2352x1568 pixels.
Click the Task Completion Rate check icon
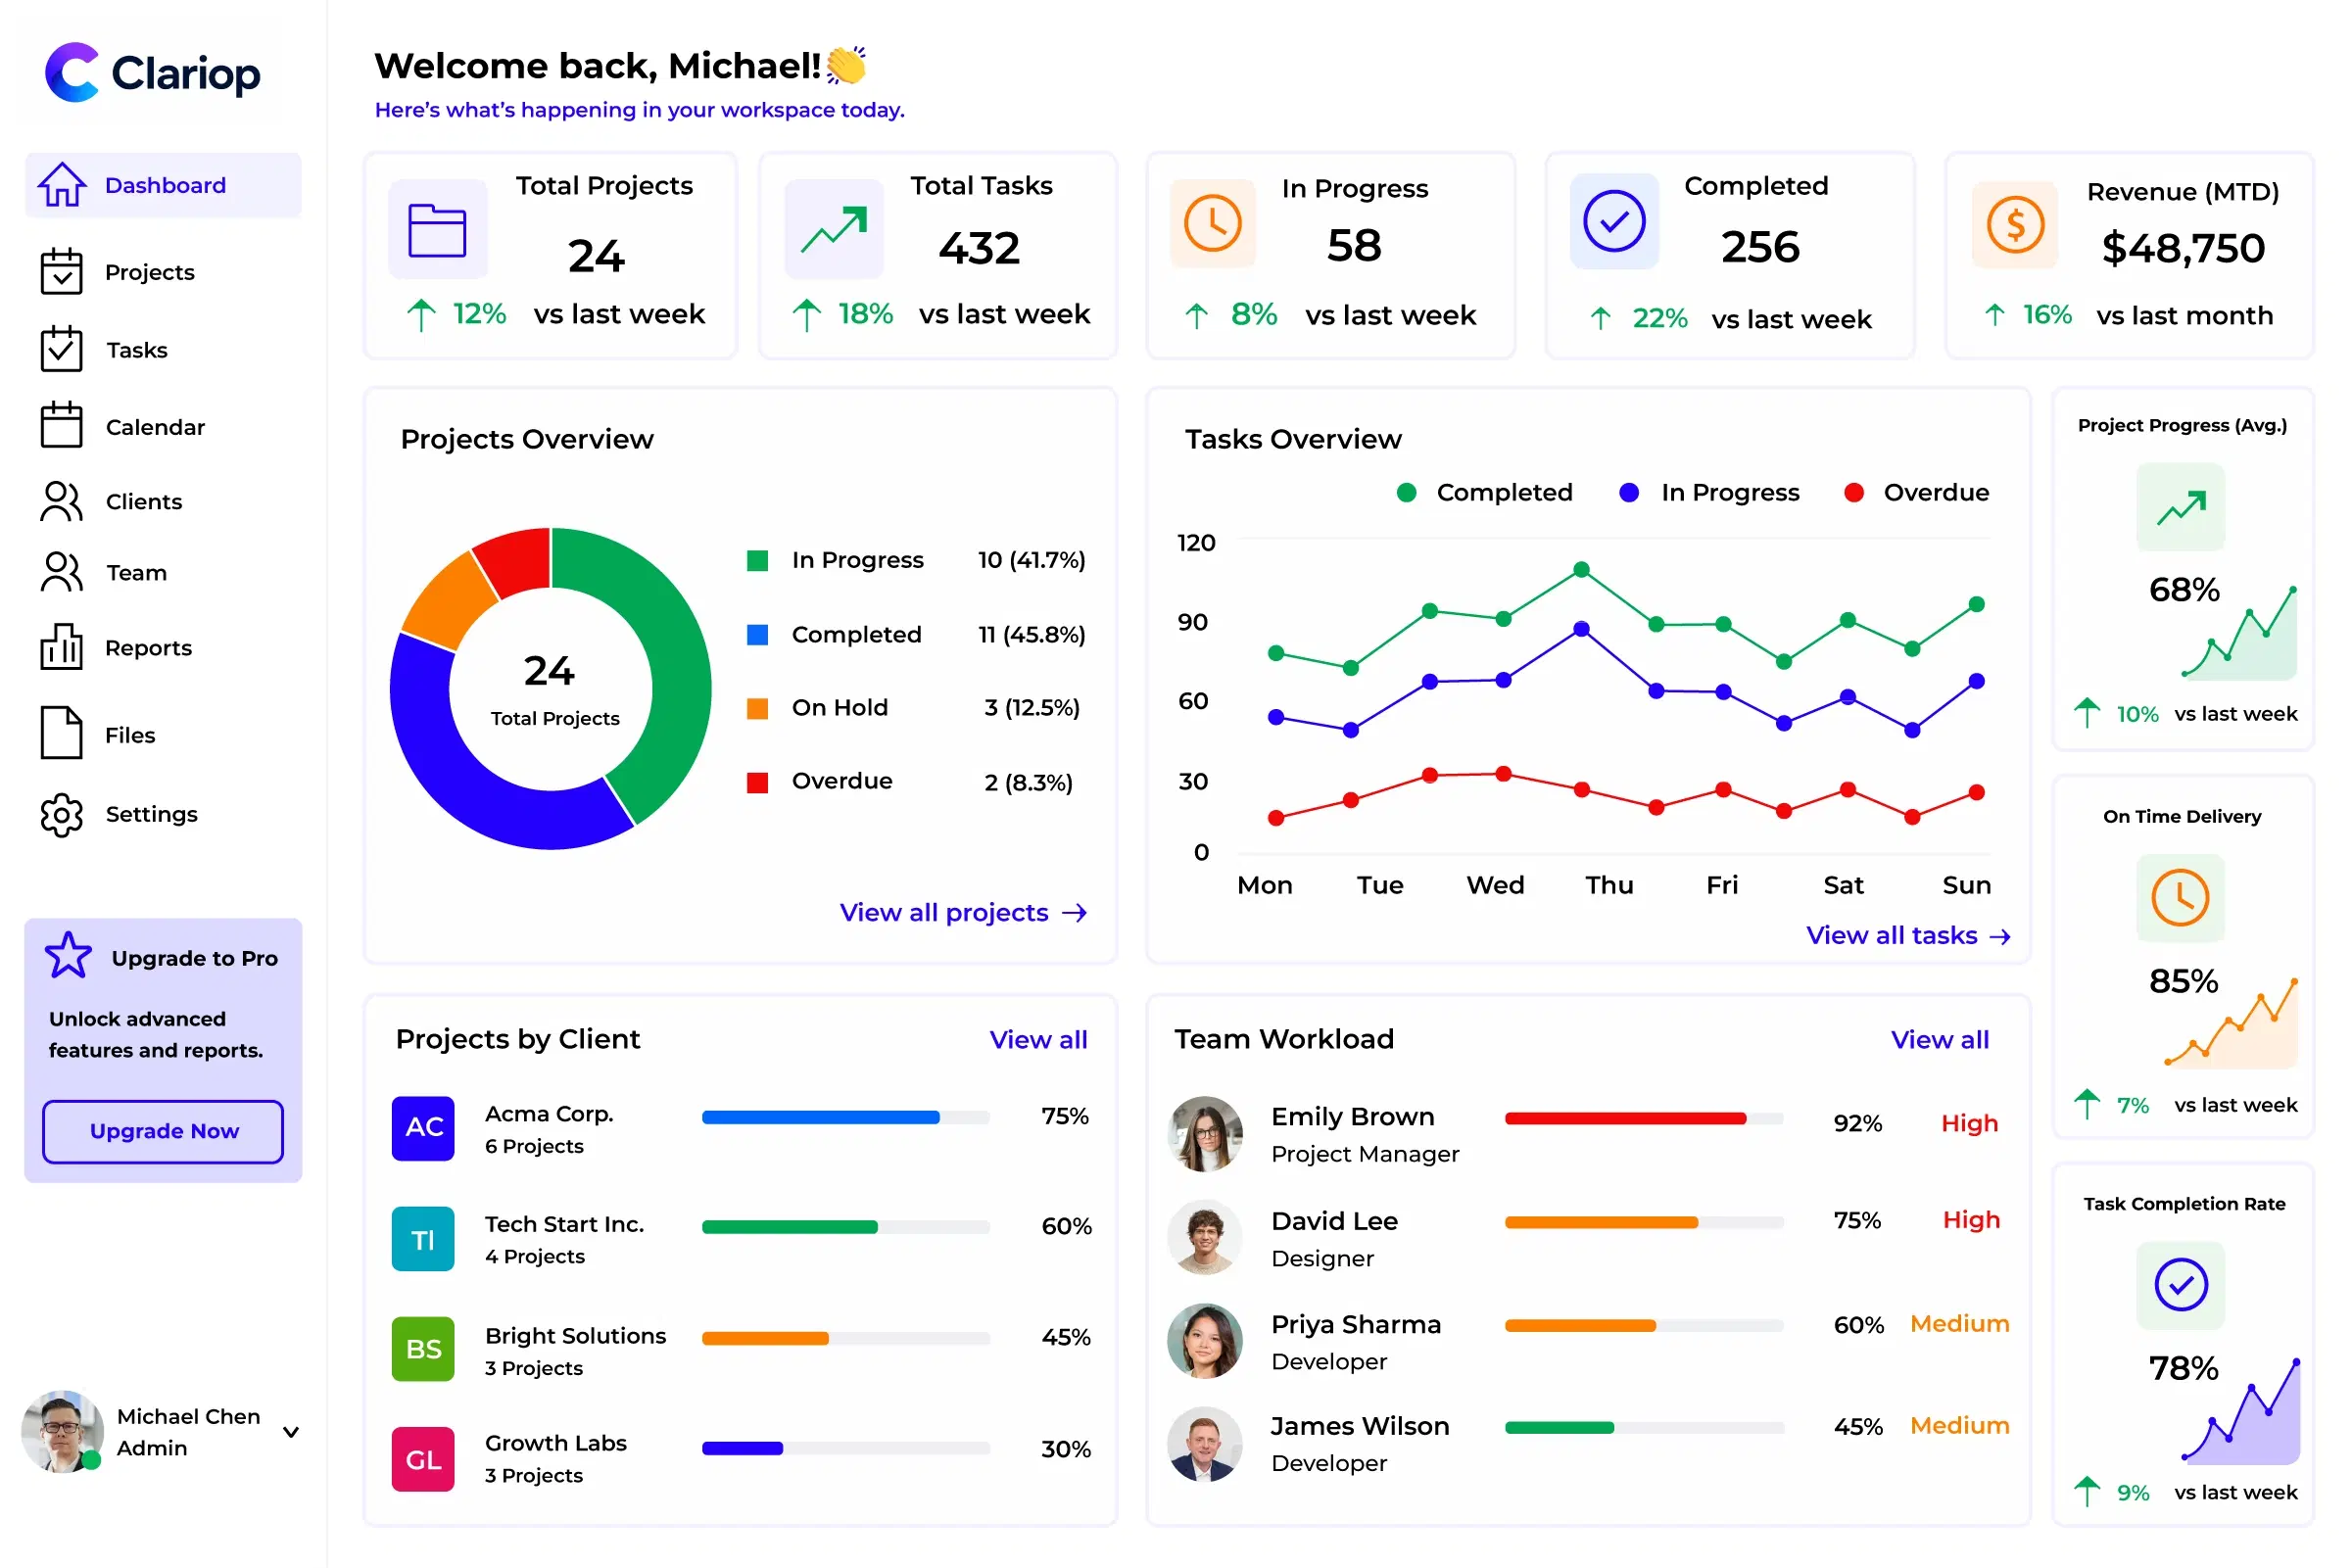pos(2181,1285)
